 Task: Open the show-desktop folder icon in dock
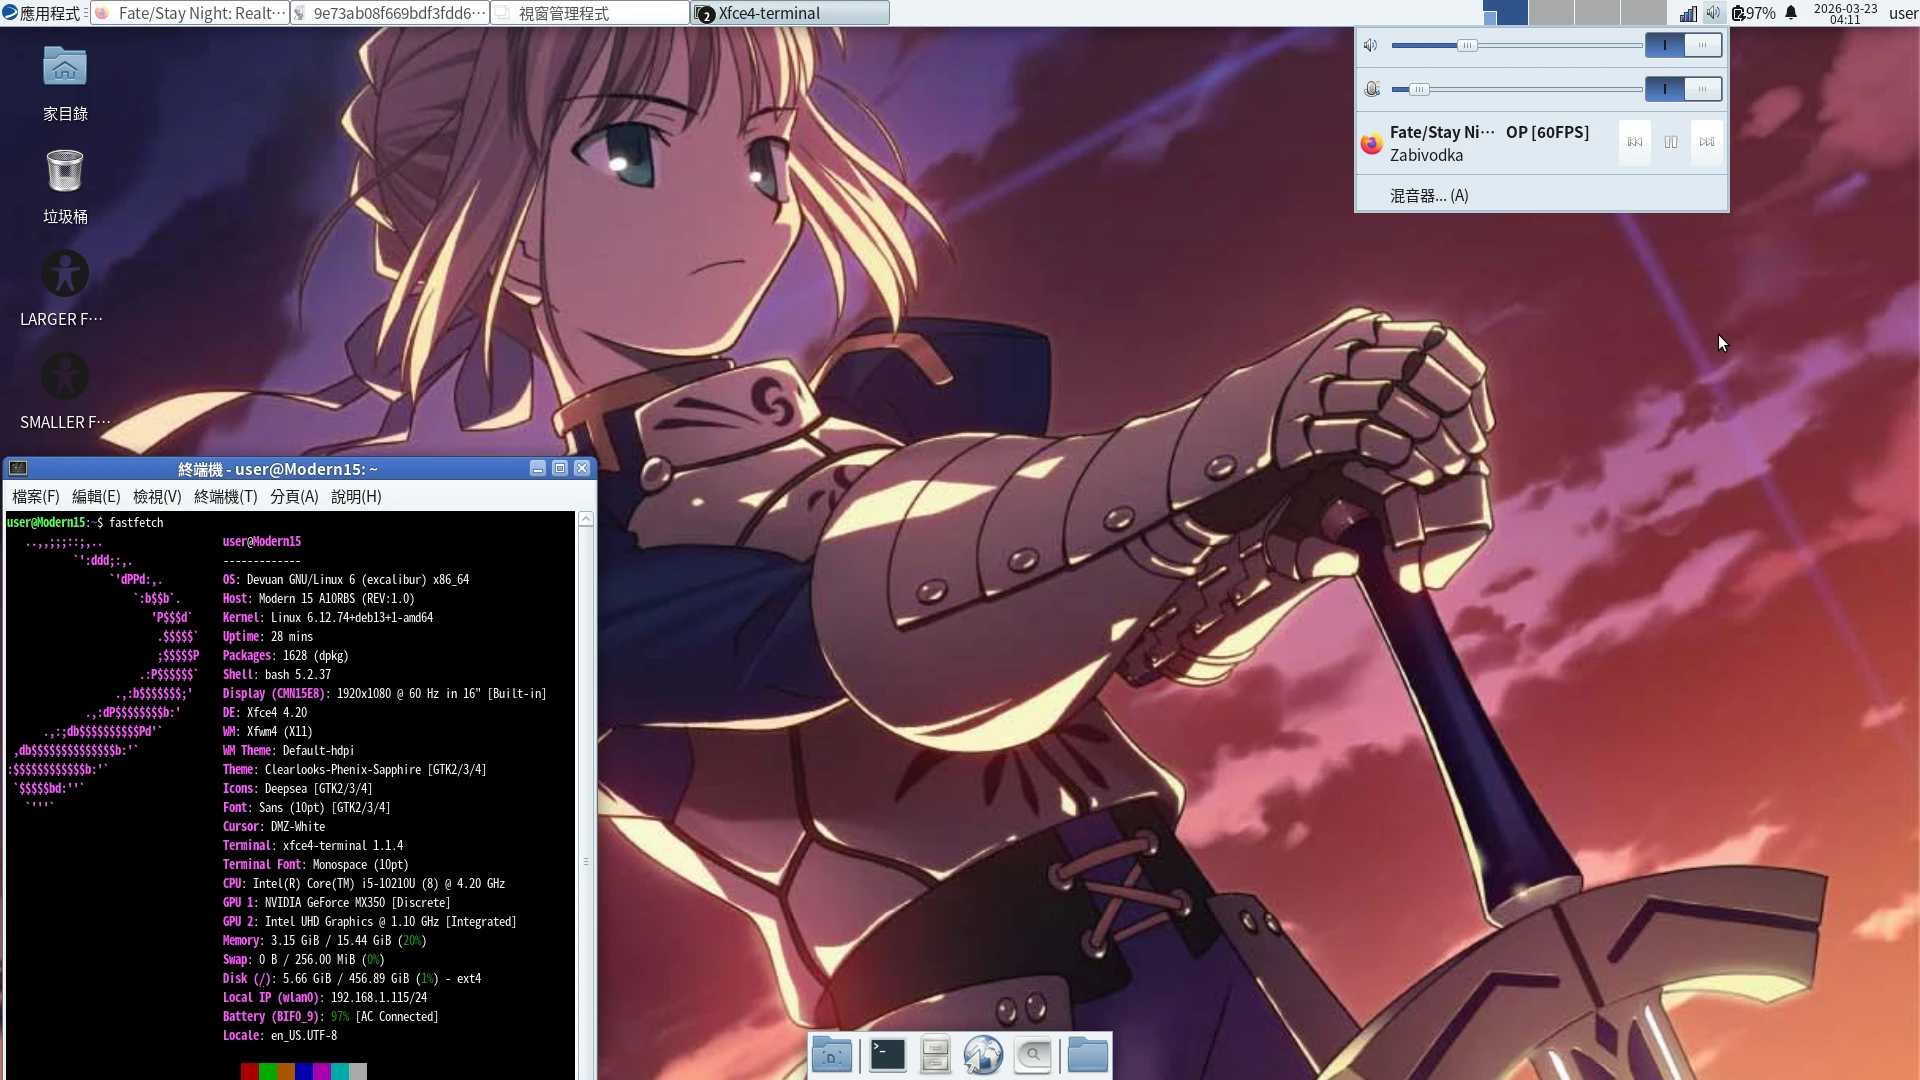pos(831,1055)
